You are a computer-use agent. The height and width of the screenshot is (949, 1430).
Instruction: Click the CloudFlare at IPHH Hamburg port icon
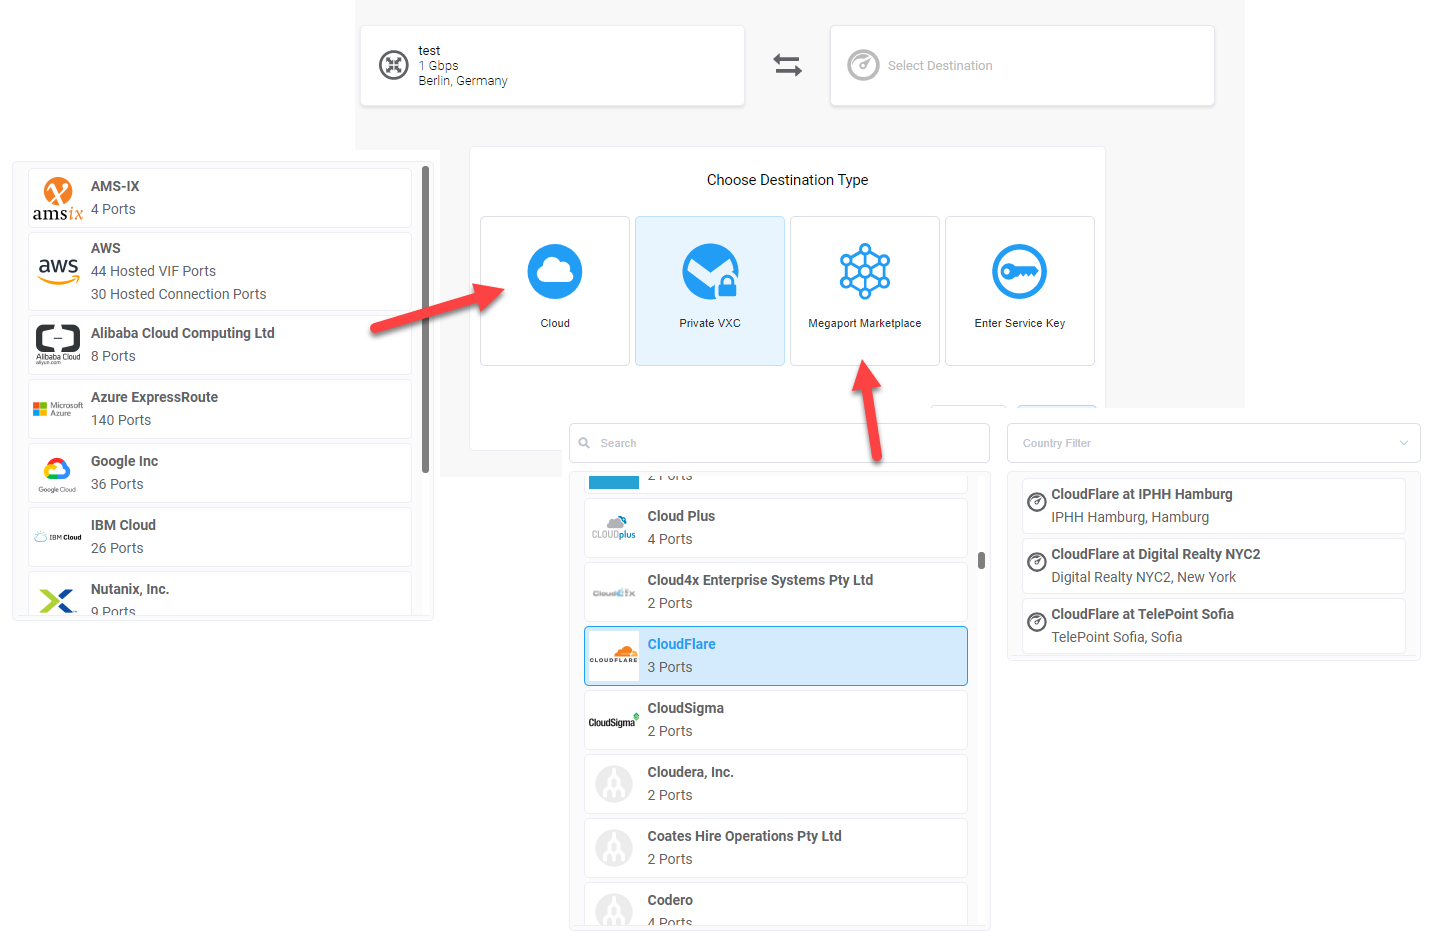pyautogui.click(x=1037, y=502)
